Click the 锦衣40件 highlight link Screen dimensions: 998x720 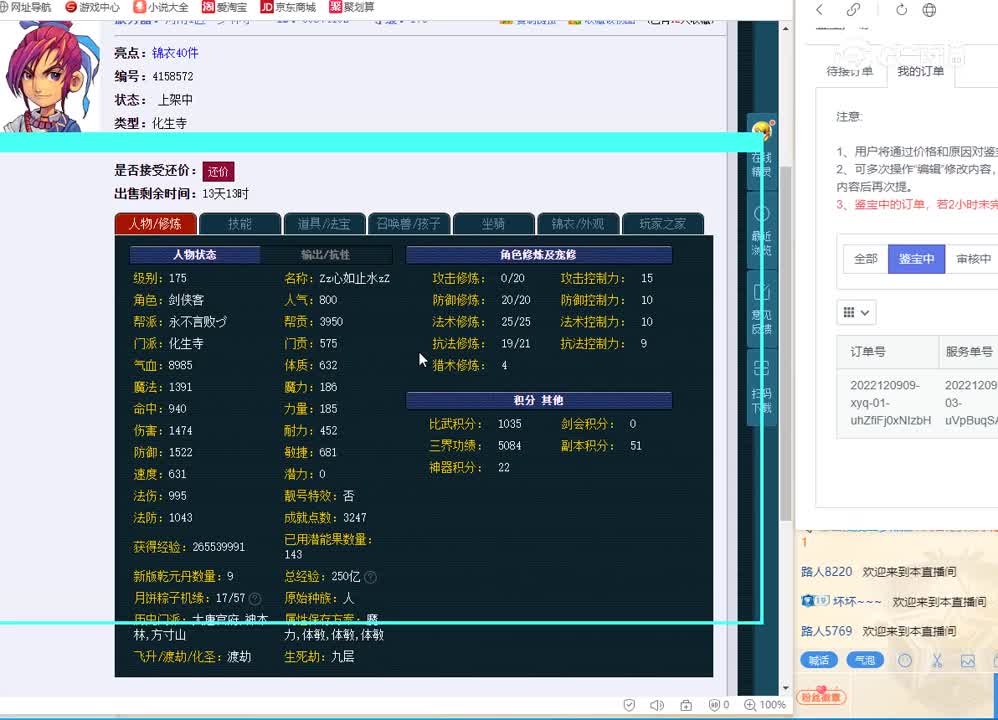pos(175,53)
